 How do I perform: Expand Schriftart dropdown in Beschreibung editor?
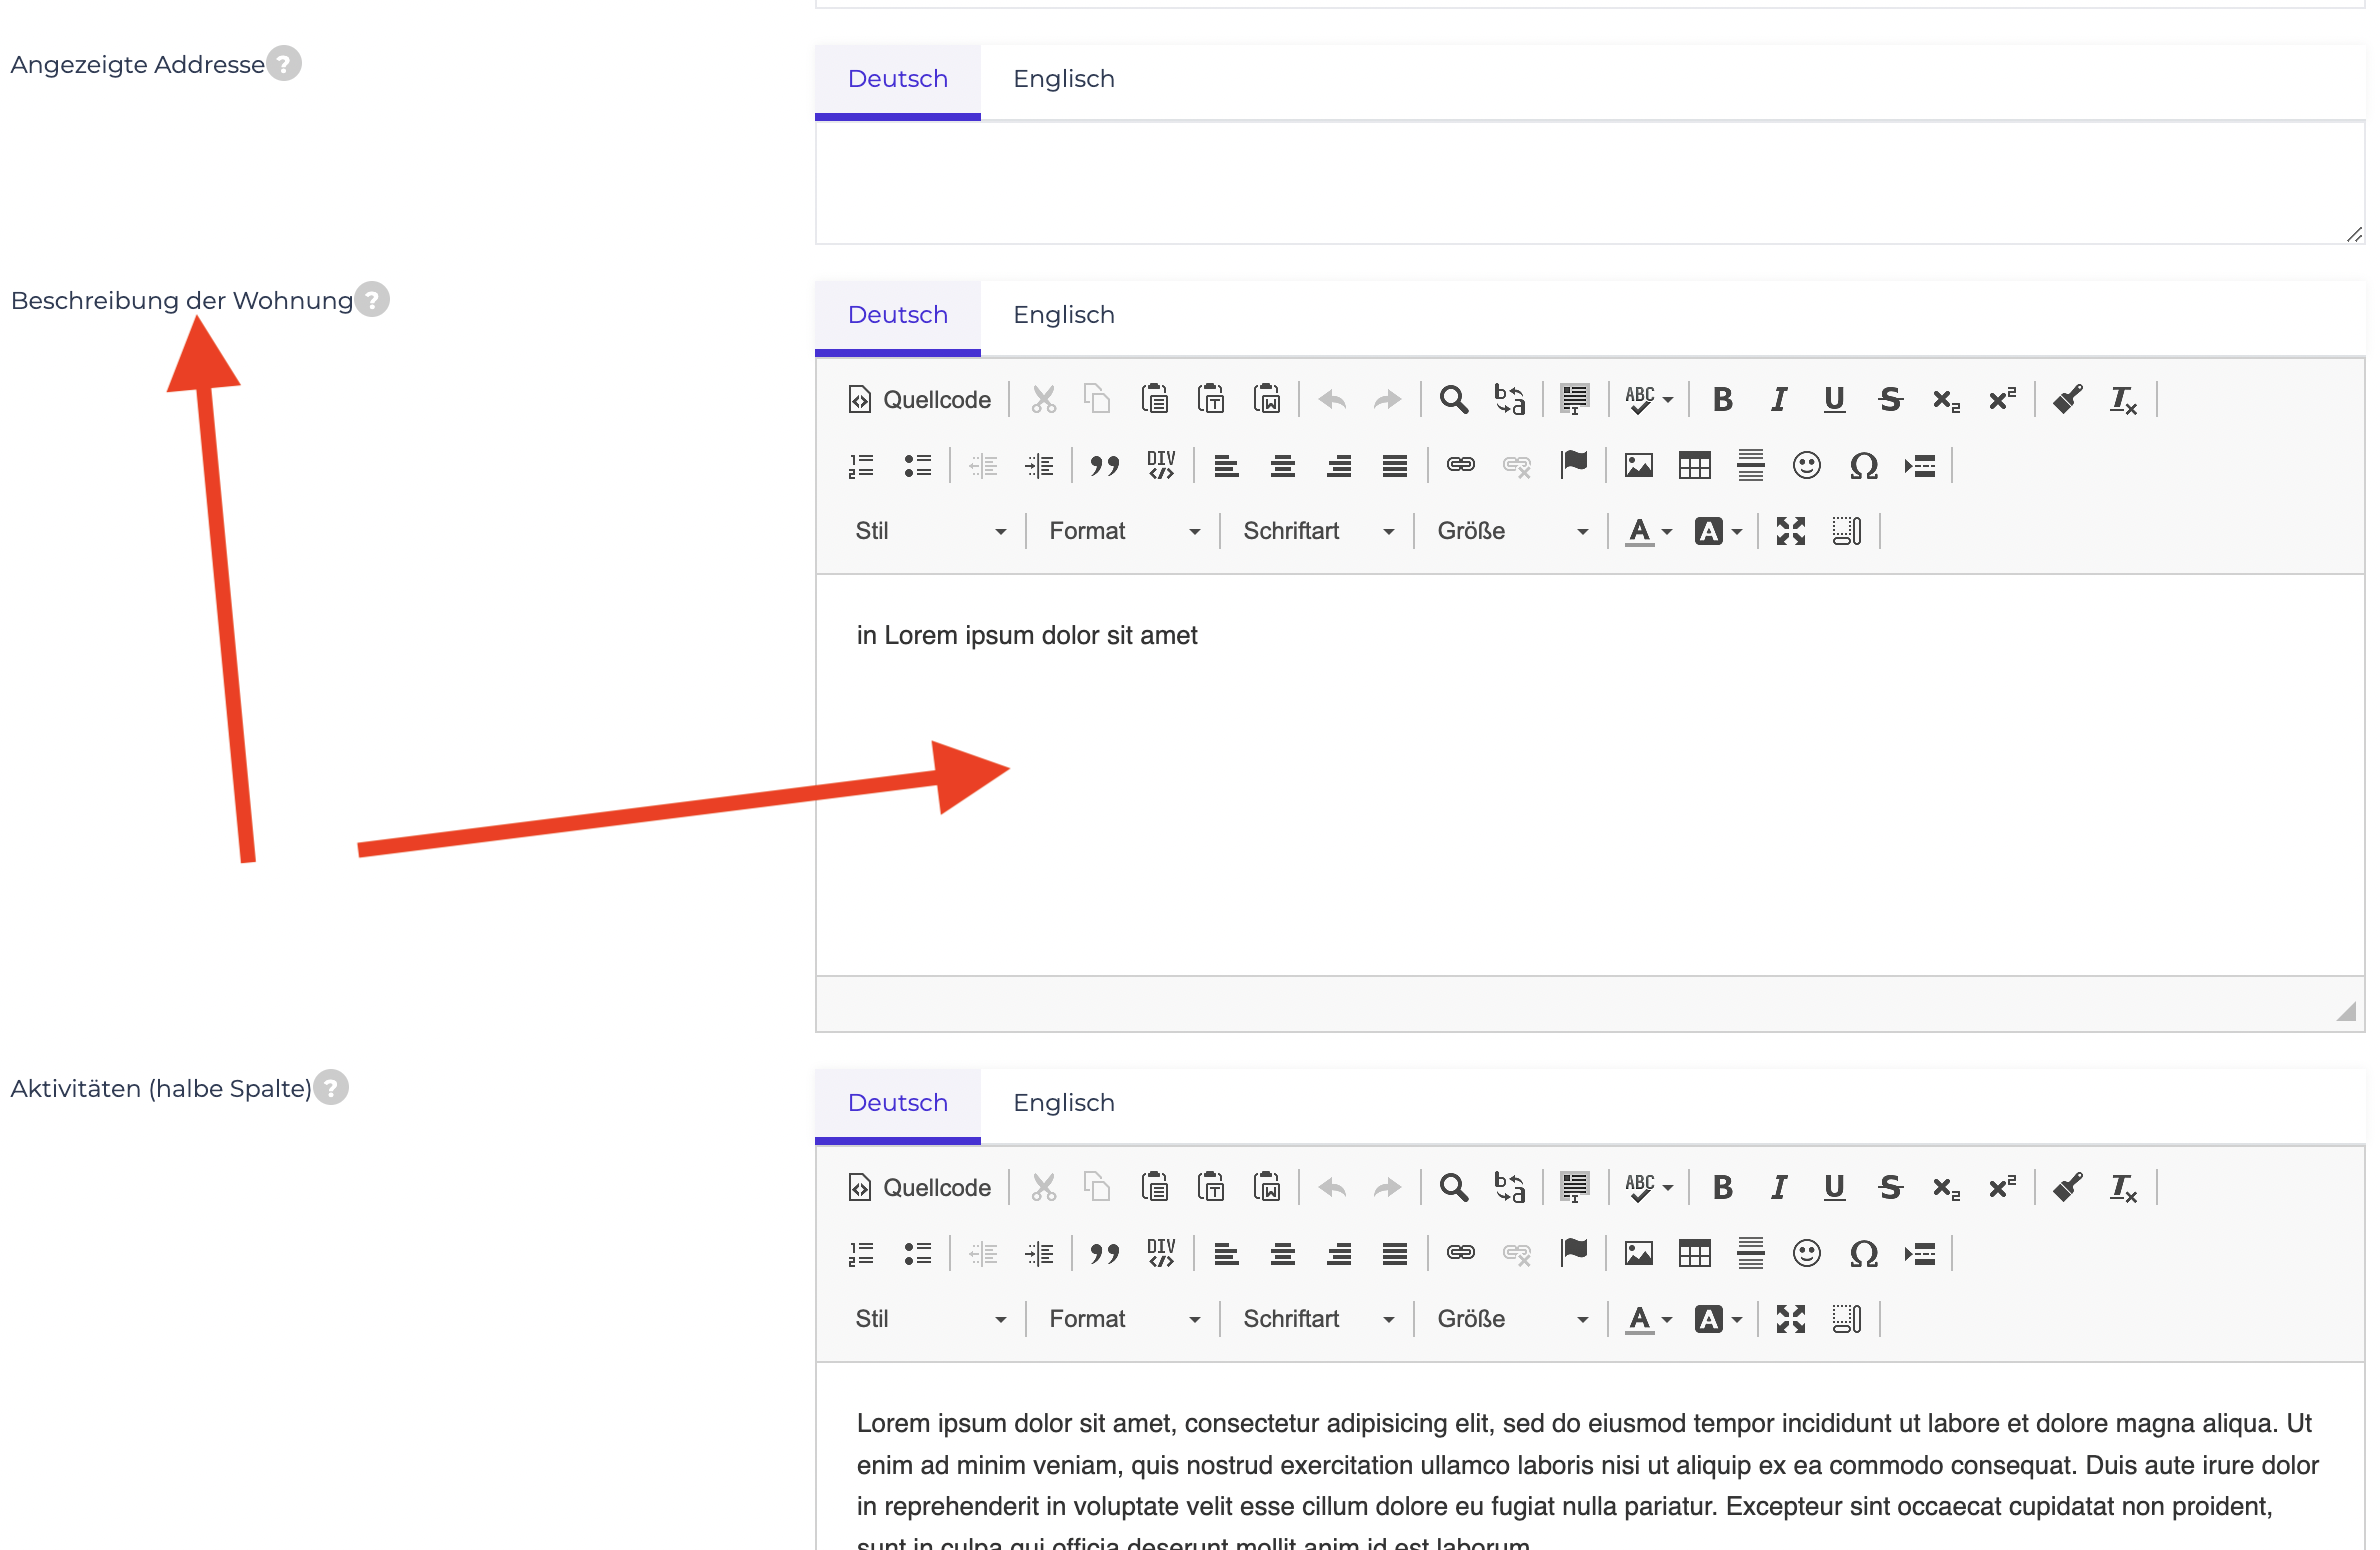[1318, 531]
